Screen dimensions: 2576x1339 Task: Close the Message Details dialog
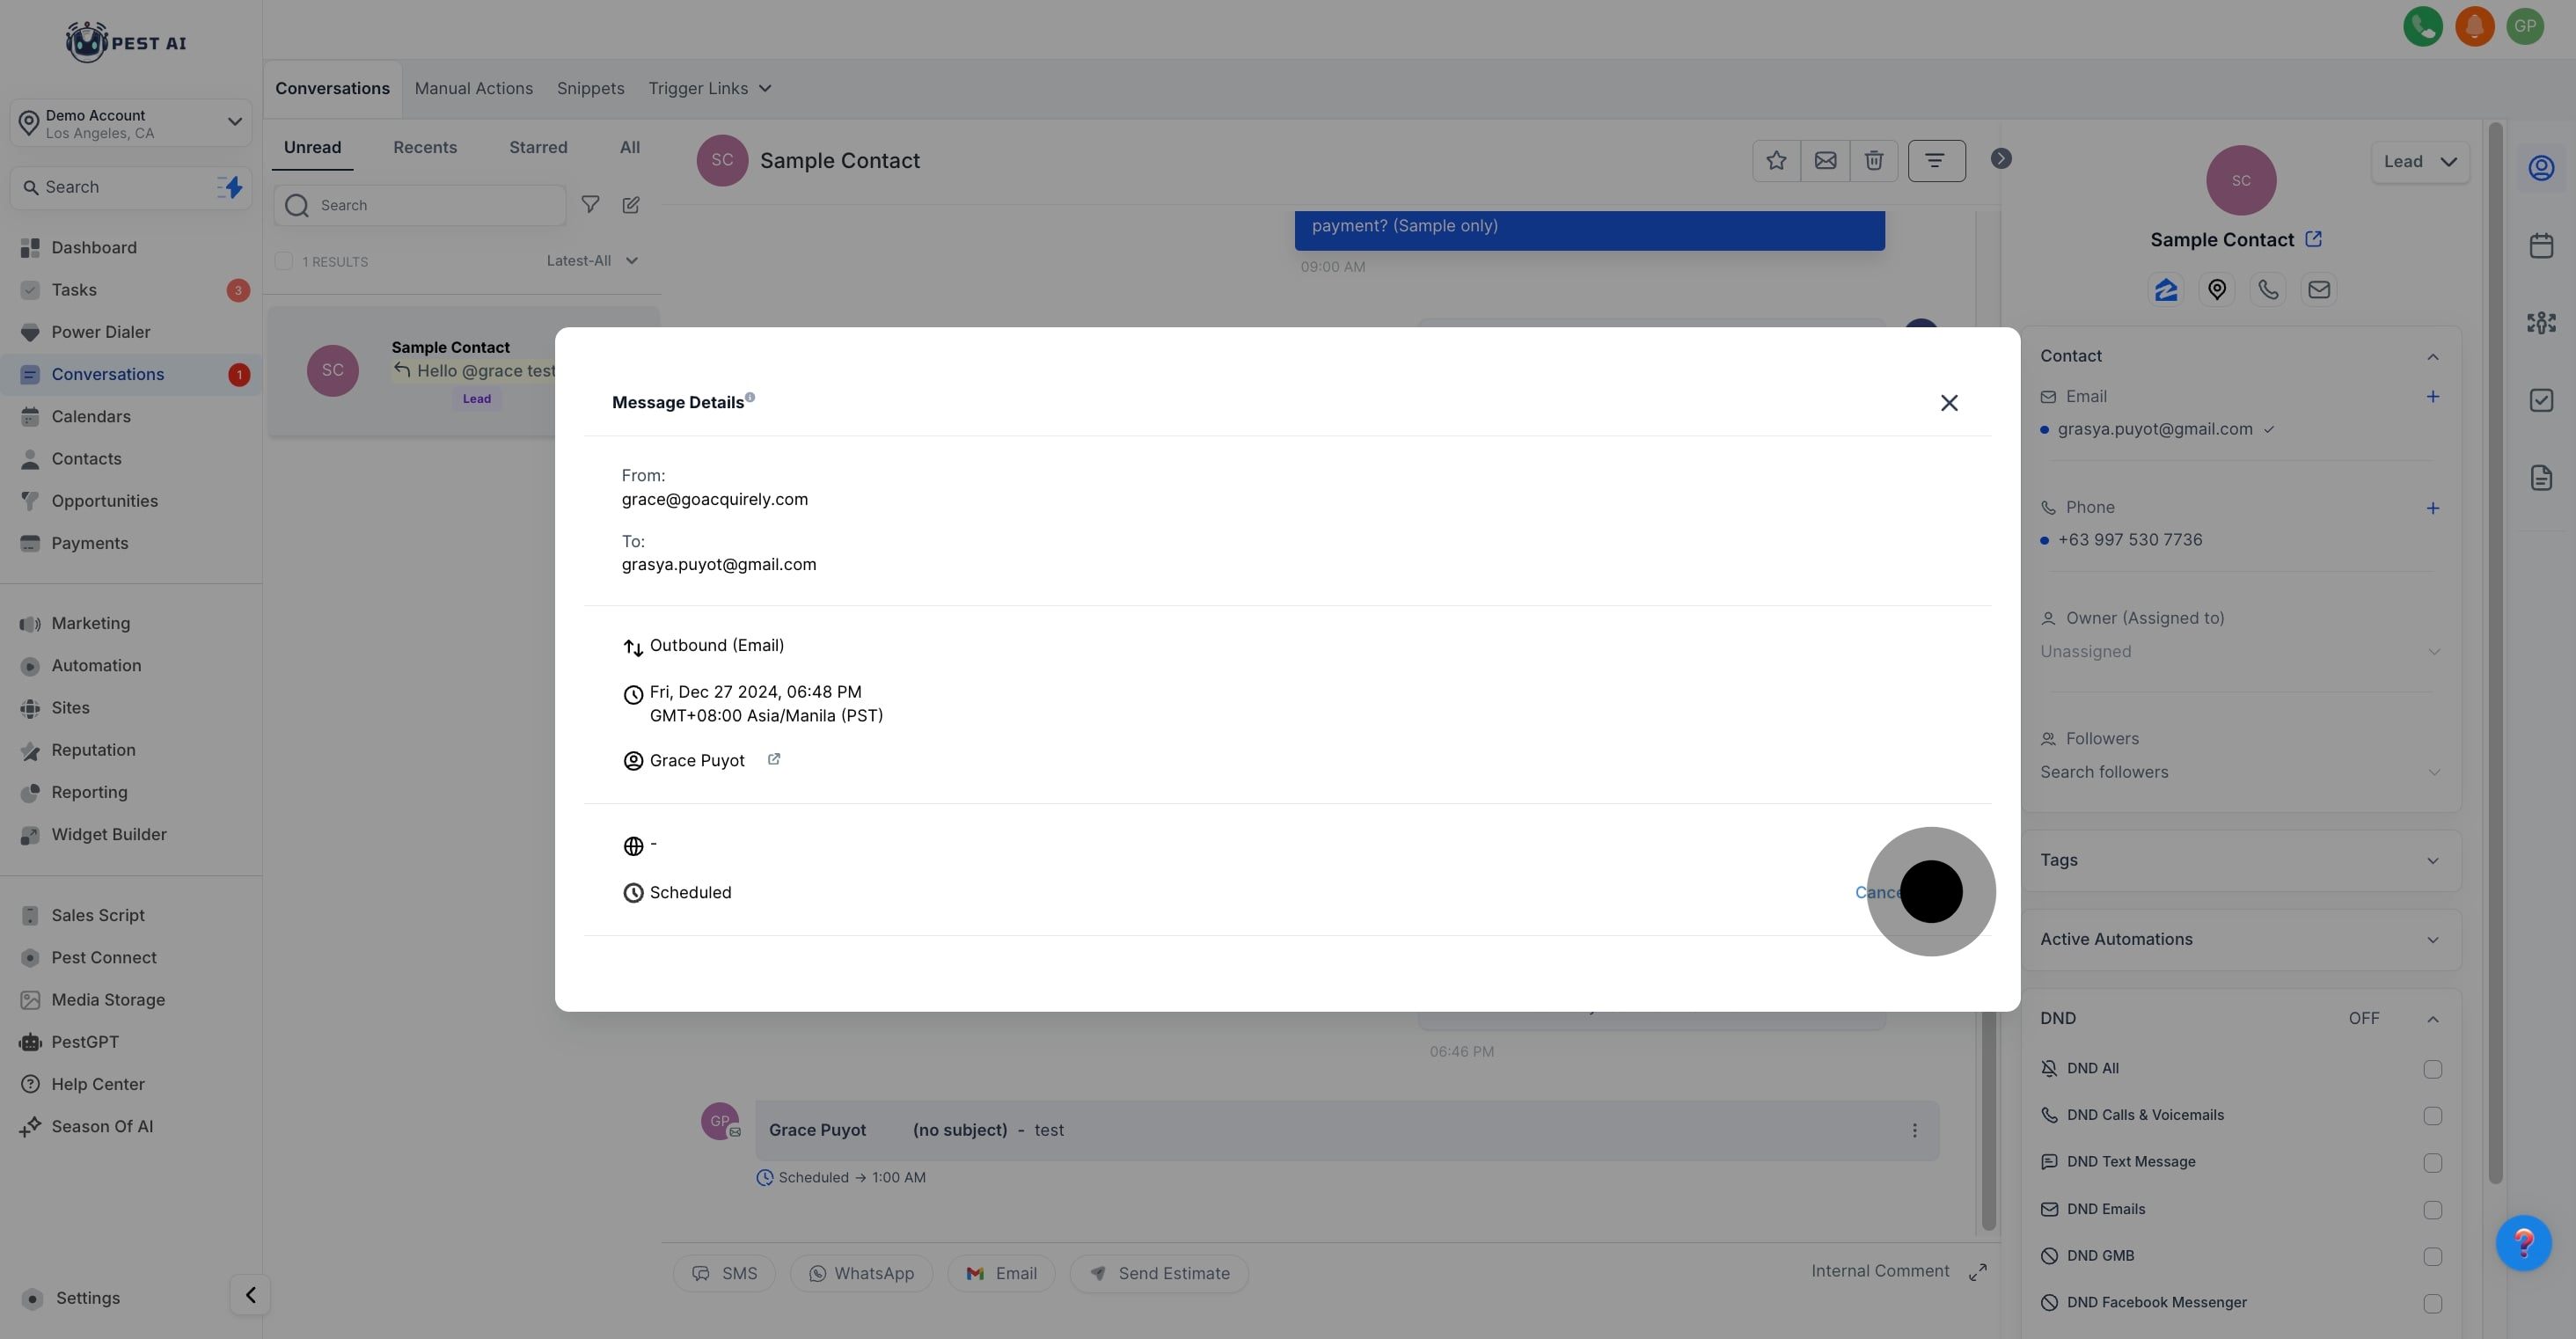(x=1948, y=403)
